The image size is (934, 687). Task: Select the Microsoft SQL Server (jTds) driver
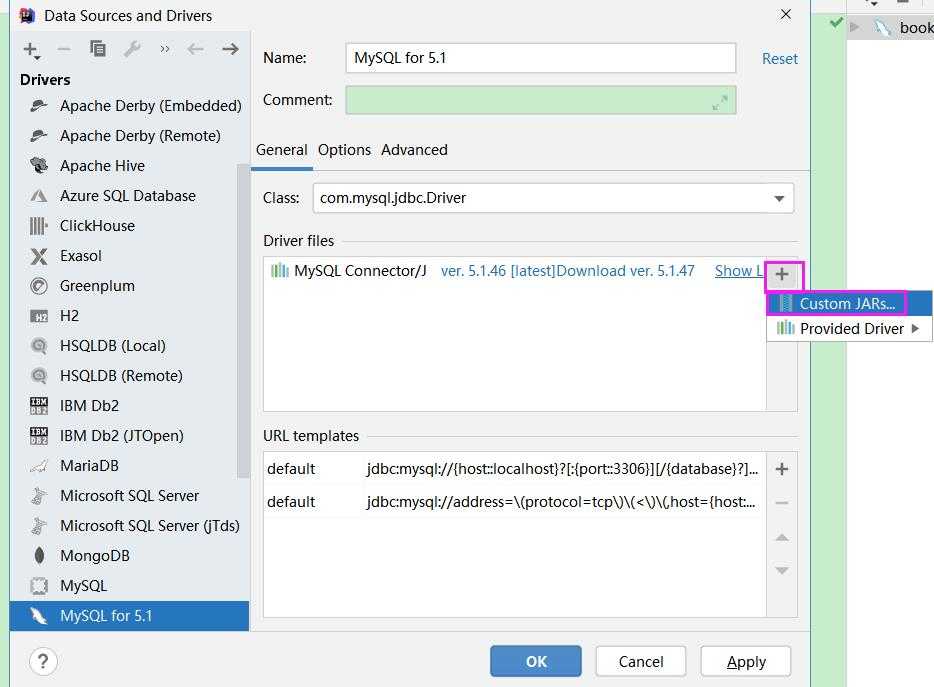(129, 526)
